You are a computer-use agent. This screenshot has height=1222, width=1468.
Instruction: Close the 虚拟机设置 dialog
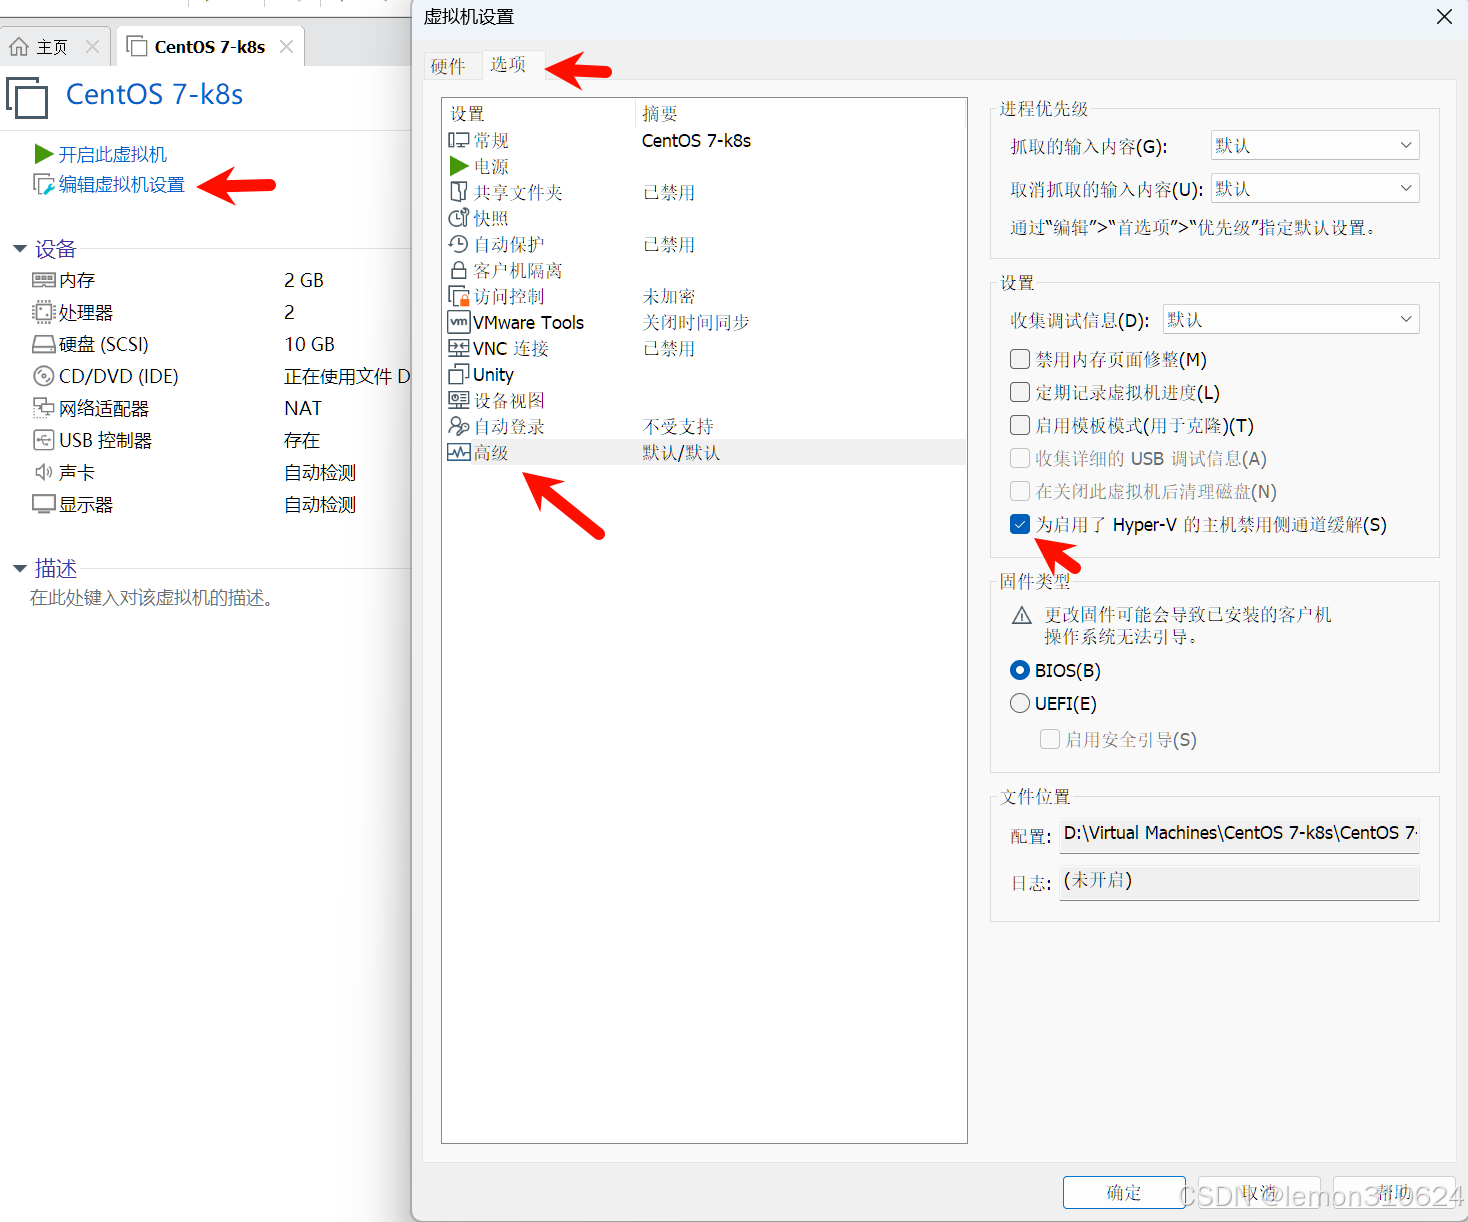point(1444,17)
